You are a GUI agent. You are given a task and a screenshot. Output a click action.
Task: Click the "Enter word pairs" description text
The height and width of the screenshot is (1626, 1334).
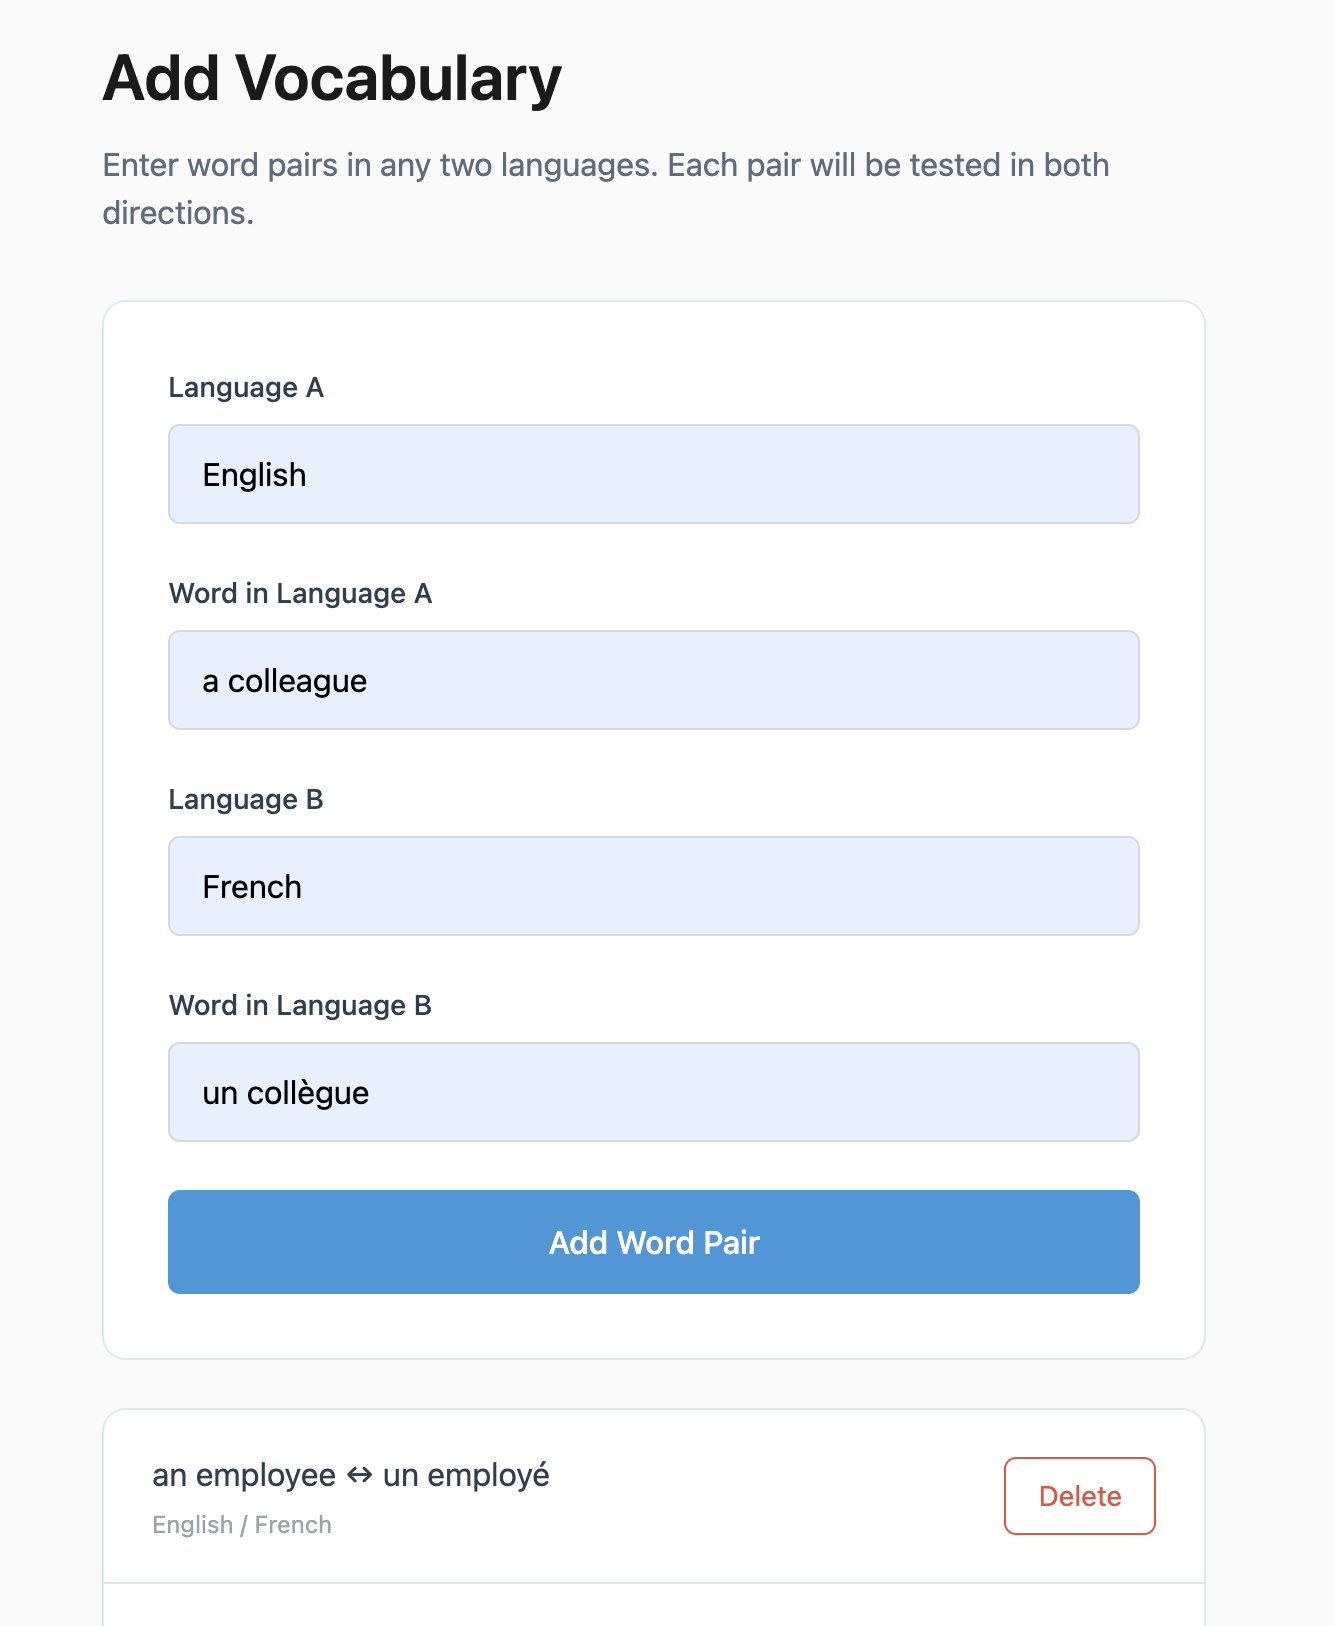605,166
